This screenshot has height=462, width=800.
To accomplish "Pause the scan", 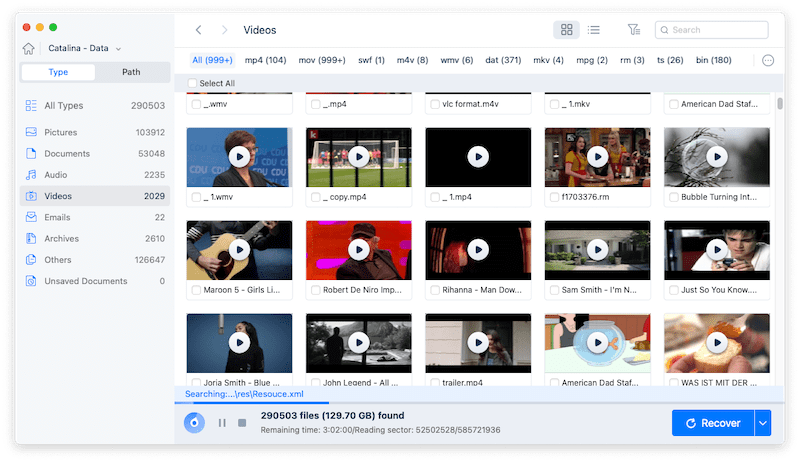I will tap(222, 423).
